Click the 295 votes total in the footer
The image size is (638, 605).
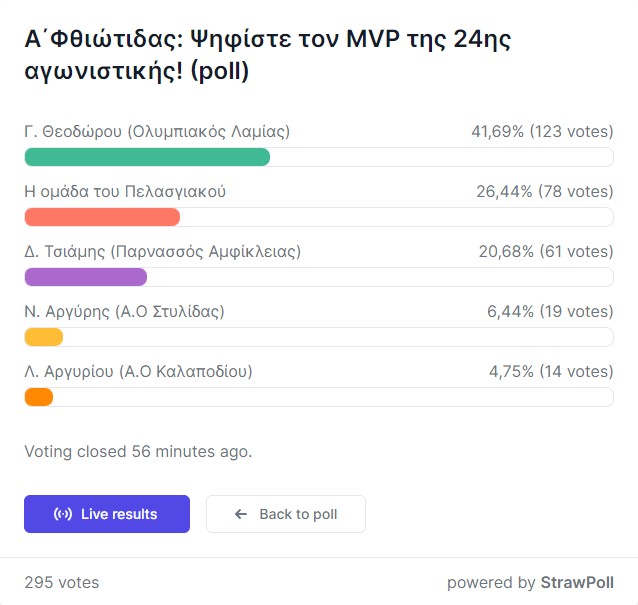pos(62,583)
